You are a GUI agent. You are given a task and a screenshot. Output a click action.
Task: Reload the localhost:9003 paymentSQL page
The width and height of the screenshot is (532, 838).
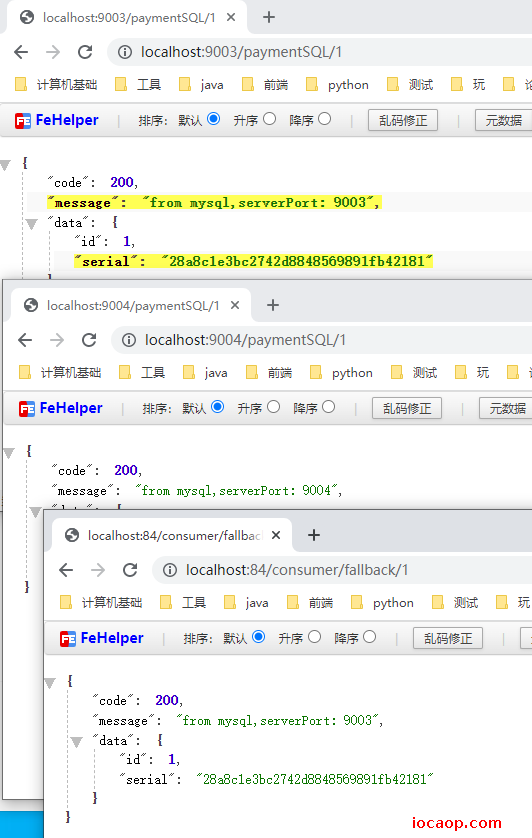click(85, 52)
